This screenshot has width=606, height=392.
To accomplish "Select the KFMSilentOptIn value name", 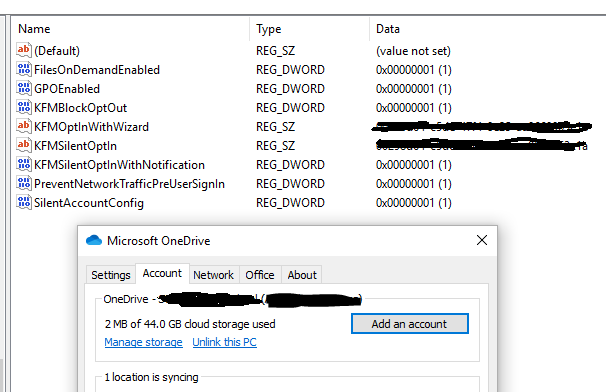I will (75, 145).
